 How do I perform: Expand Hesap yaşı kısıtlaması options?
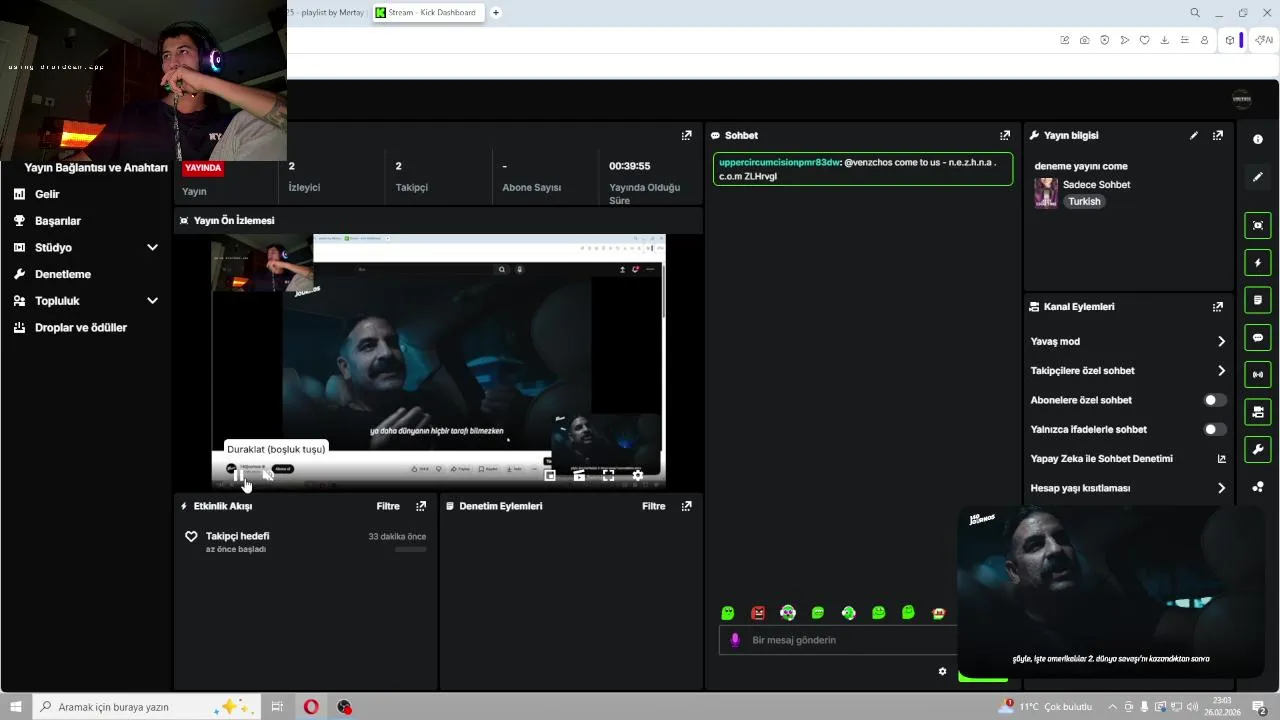(1221, 488)
